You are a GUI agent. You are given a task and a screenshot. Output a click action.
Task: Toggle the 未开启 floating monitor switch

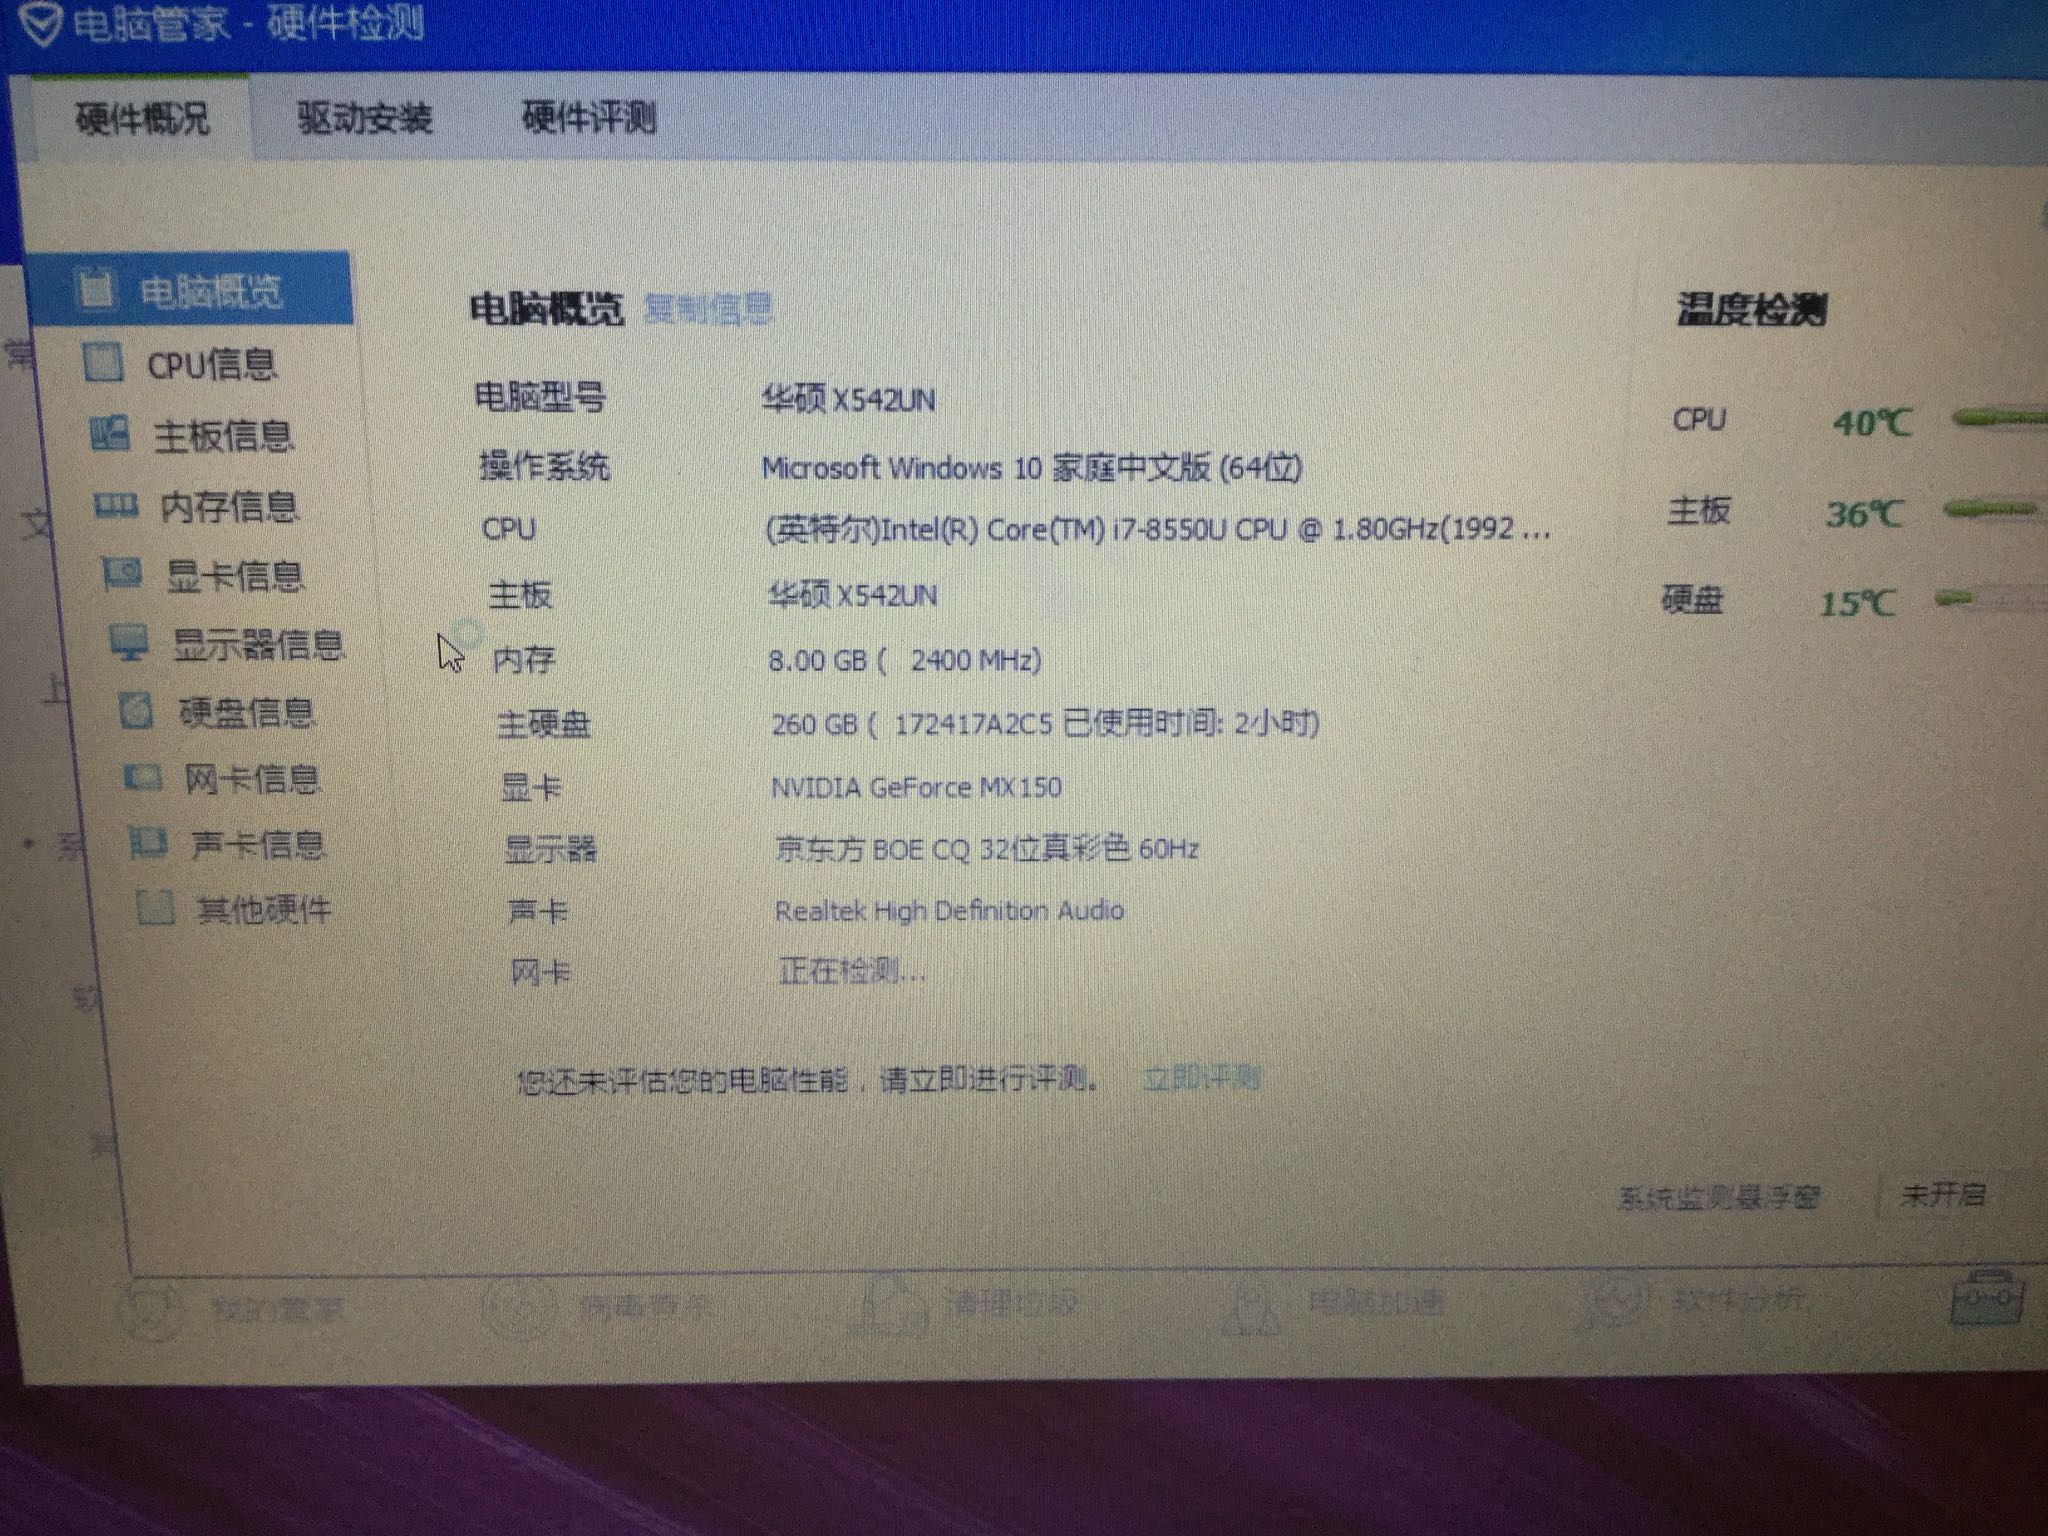[1943, 1194]
